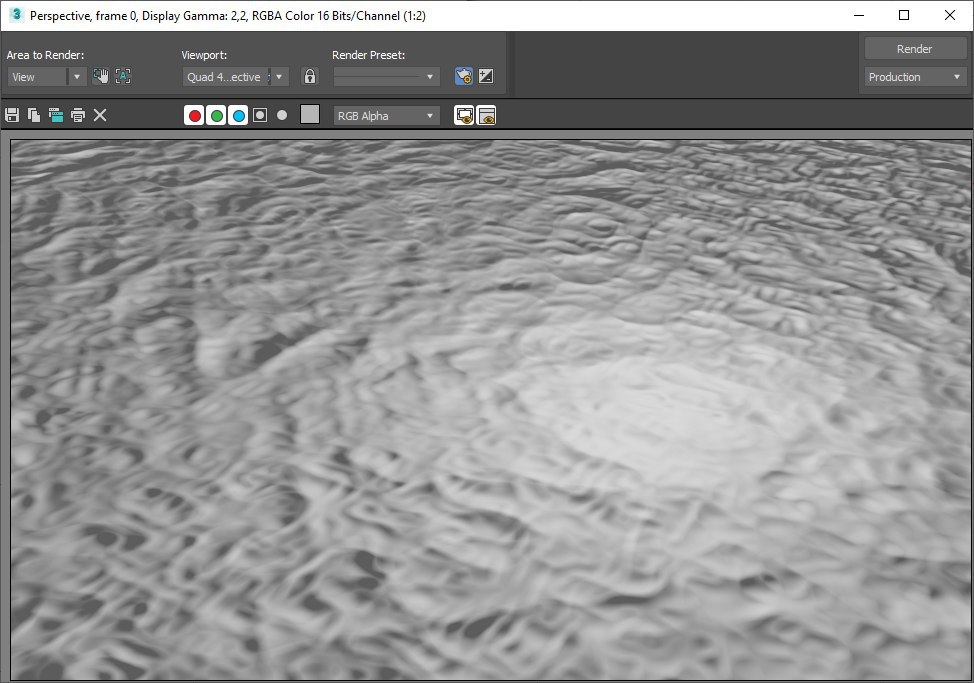Open the Render Preset dropdown
The image size is (974, 683).
pos(386,77)
